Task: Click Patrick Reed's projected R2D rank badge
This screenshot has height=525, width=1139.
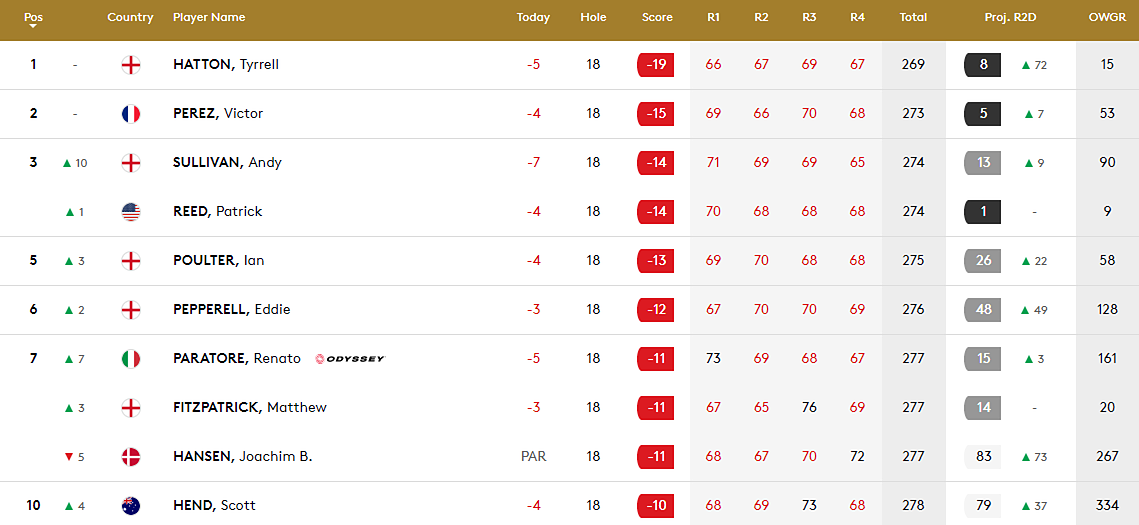Action: coord(983,212)
